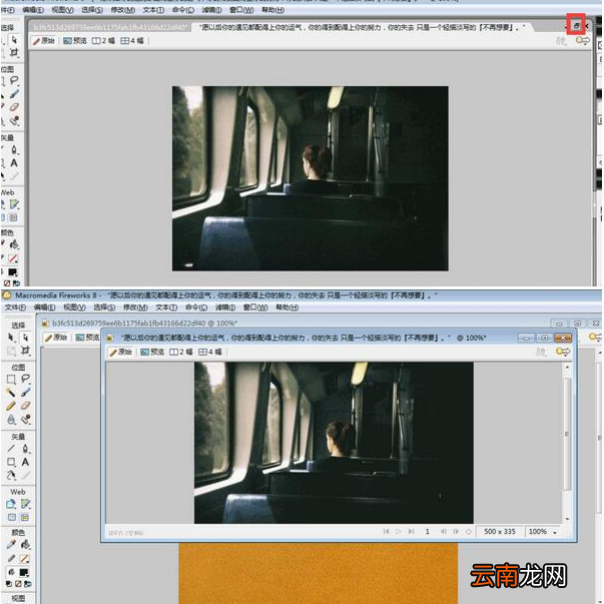Toggle Hide Slices button in lower toolbox
604x604 pixels.
click(x=12, y=517)
